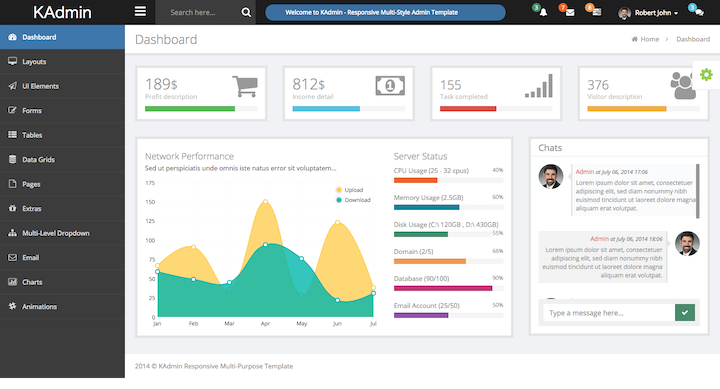Click the Domain (2/5) label

coord(413,252)
